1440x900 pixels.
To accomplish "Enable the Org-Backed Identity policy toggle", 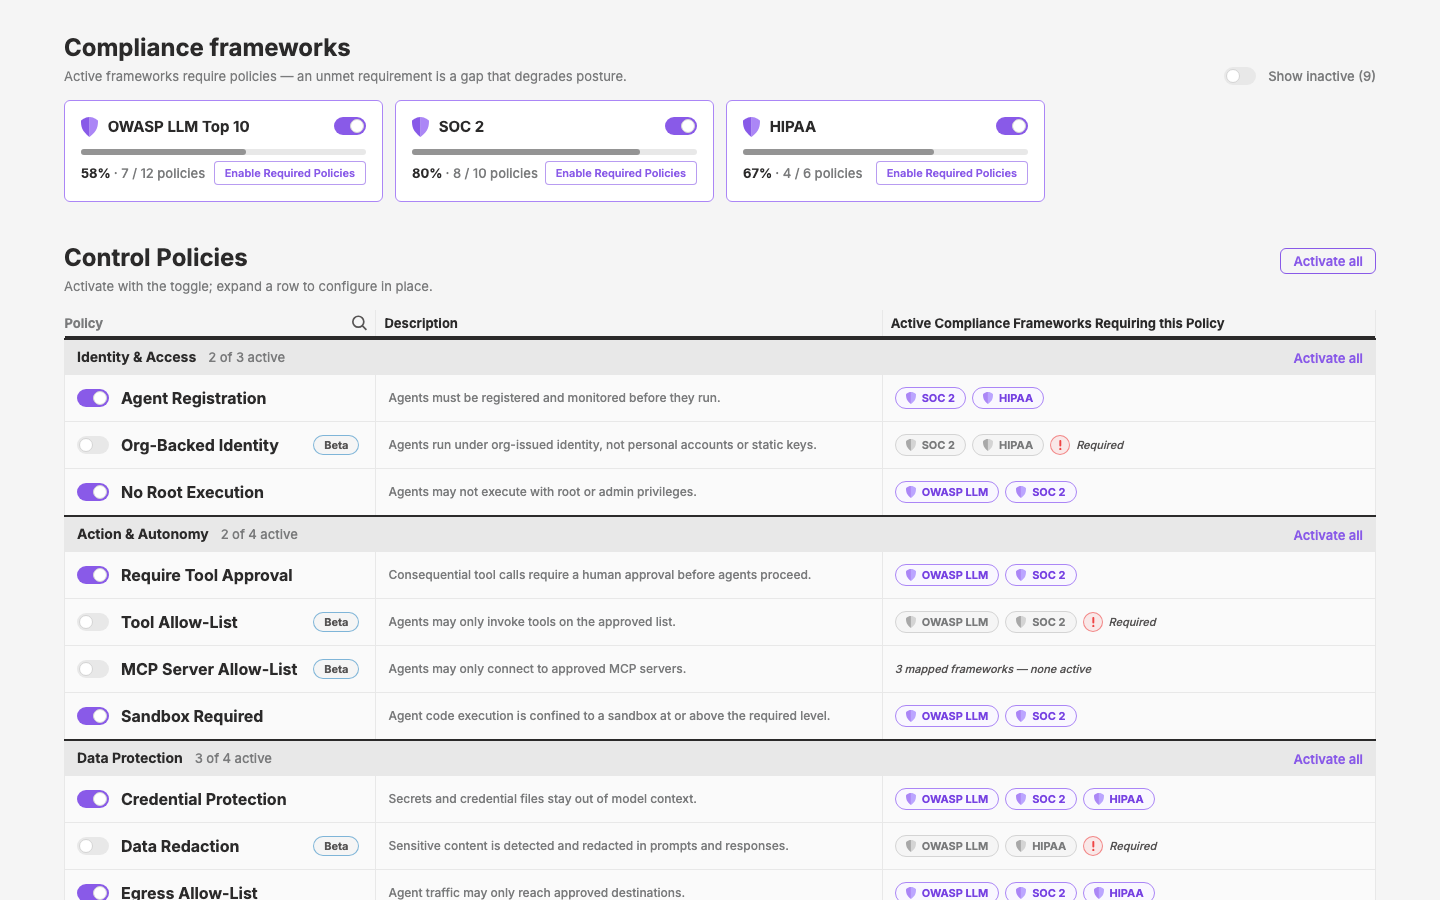I will coord(93,445).
